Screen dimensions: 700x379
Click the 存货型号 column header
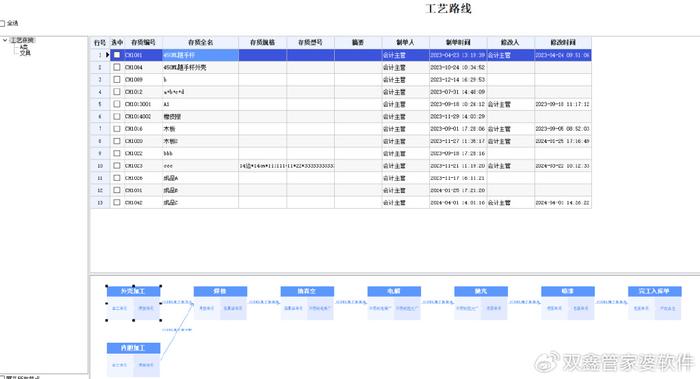[x=310, y=42]
